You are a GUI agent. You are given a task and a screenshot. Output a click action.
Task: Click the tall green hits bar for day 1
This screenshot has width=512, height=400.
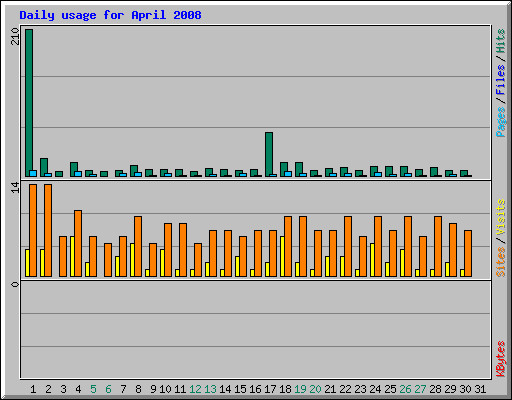[29, 103]
